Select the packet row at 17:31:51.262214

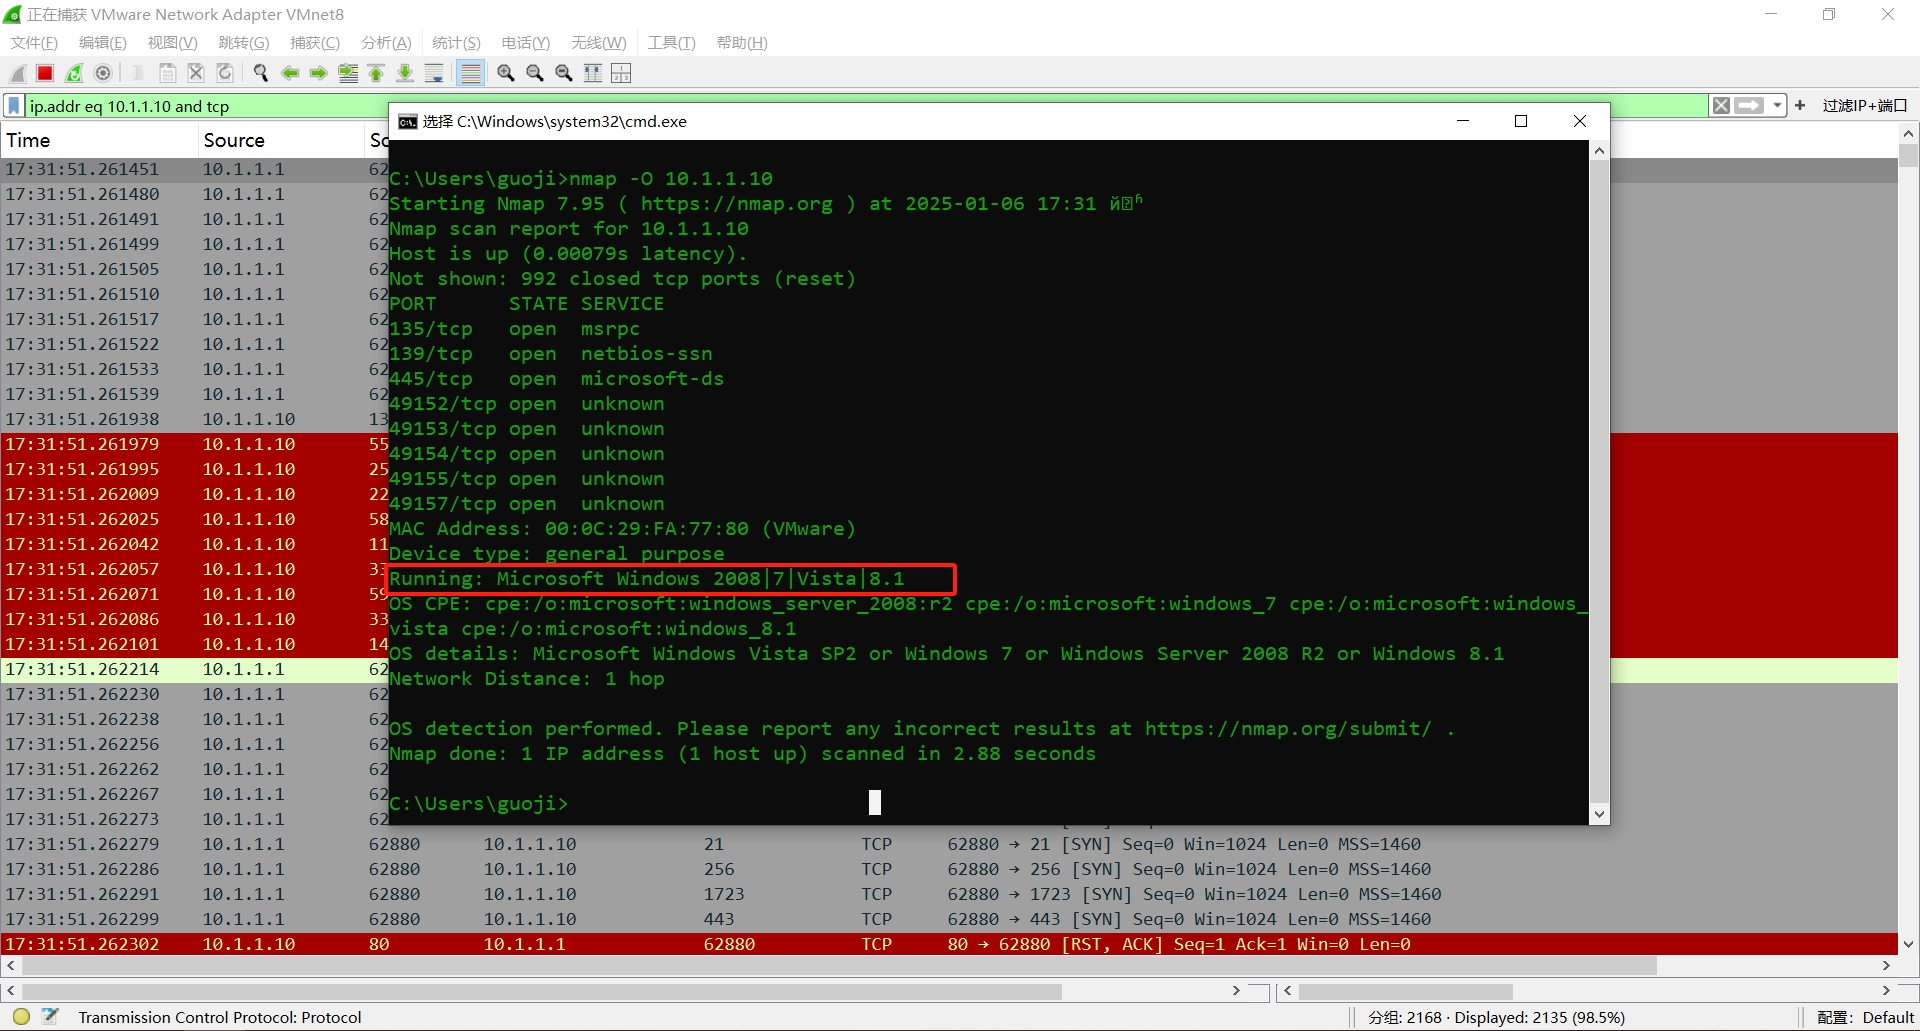[x=950, y=669]
